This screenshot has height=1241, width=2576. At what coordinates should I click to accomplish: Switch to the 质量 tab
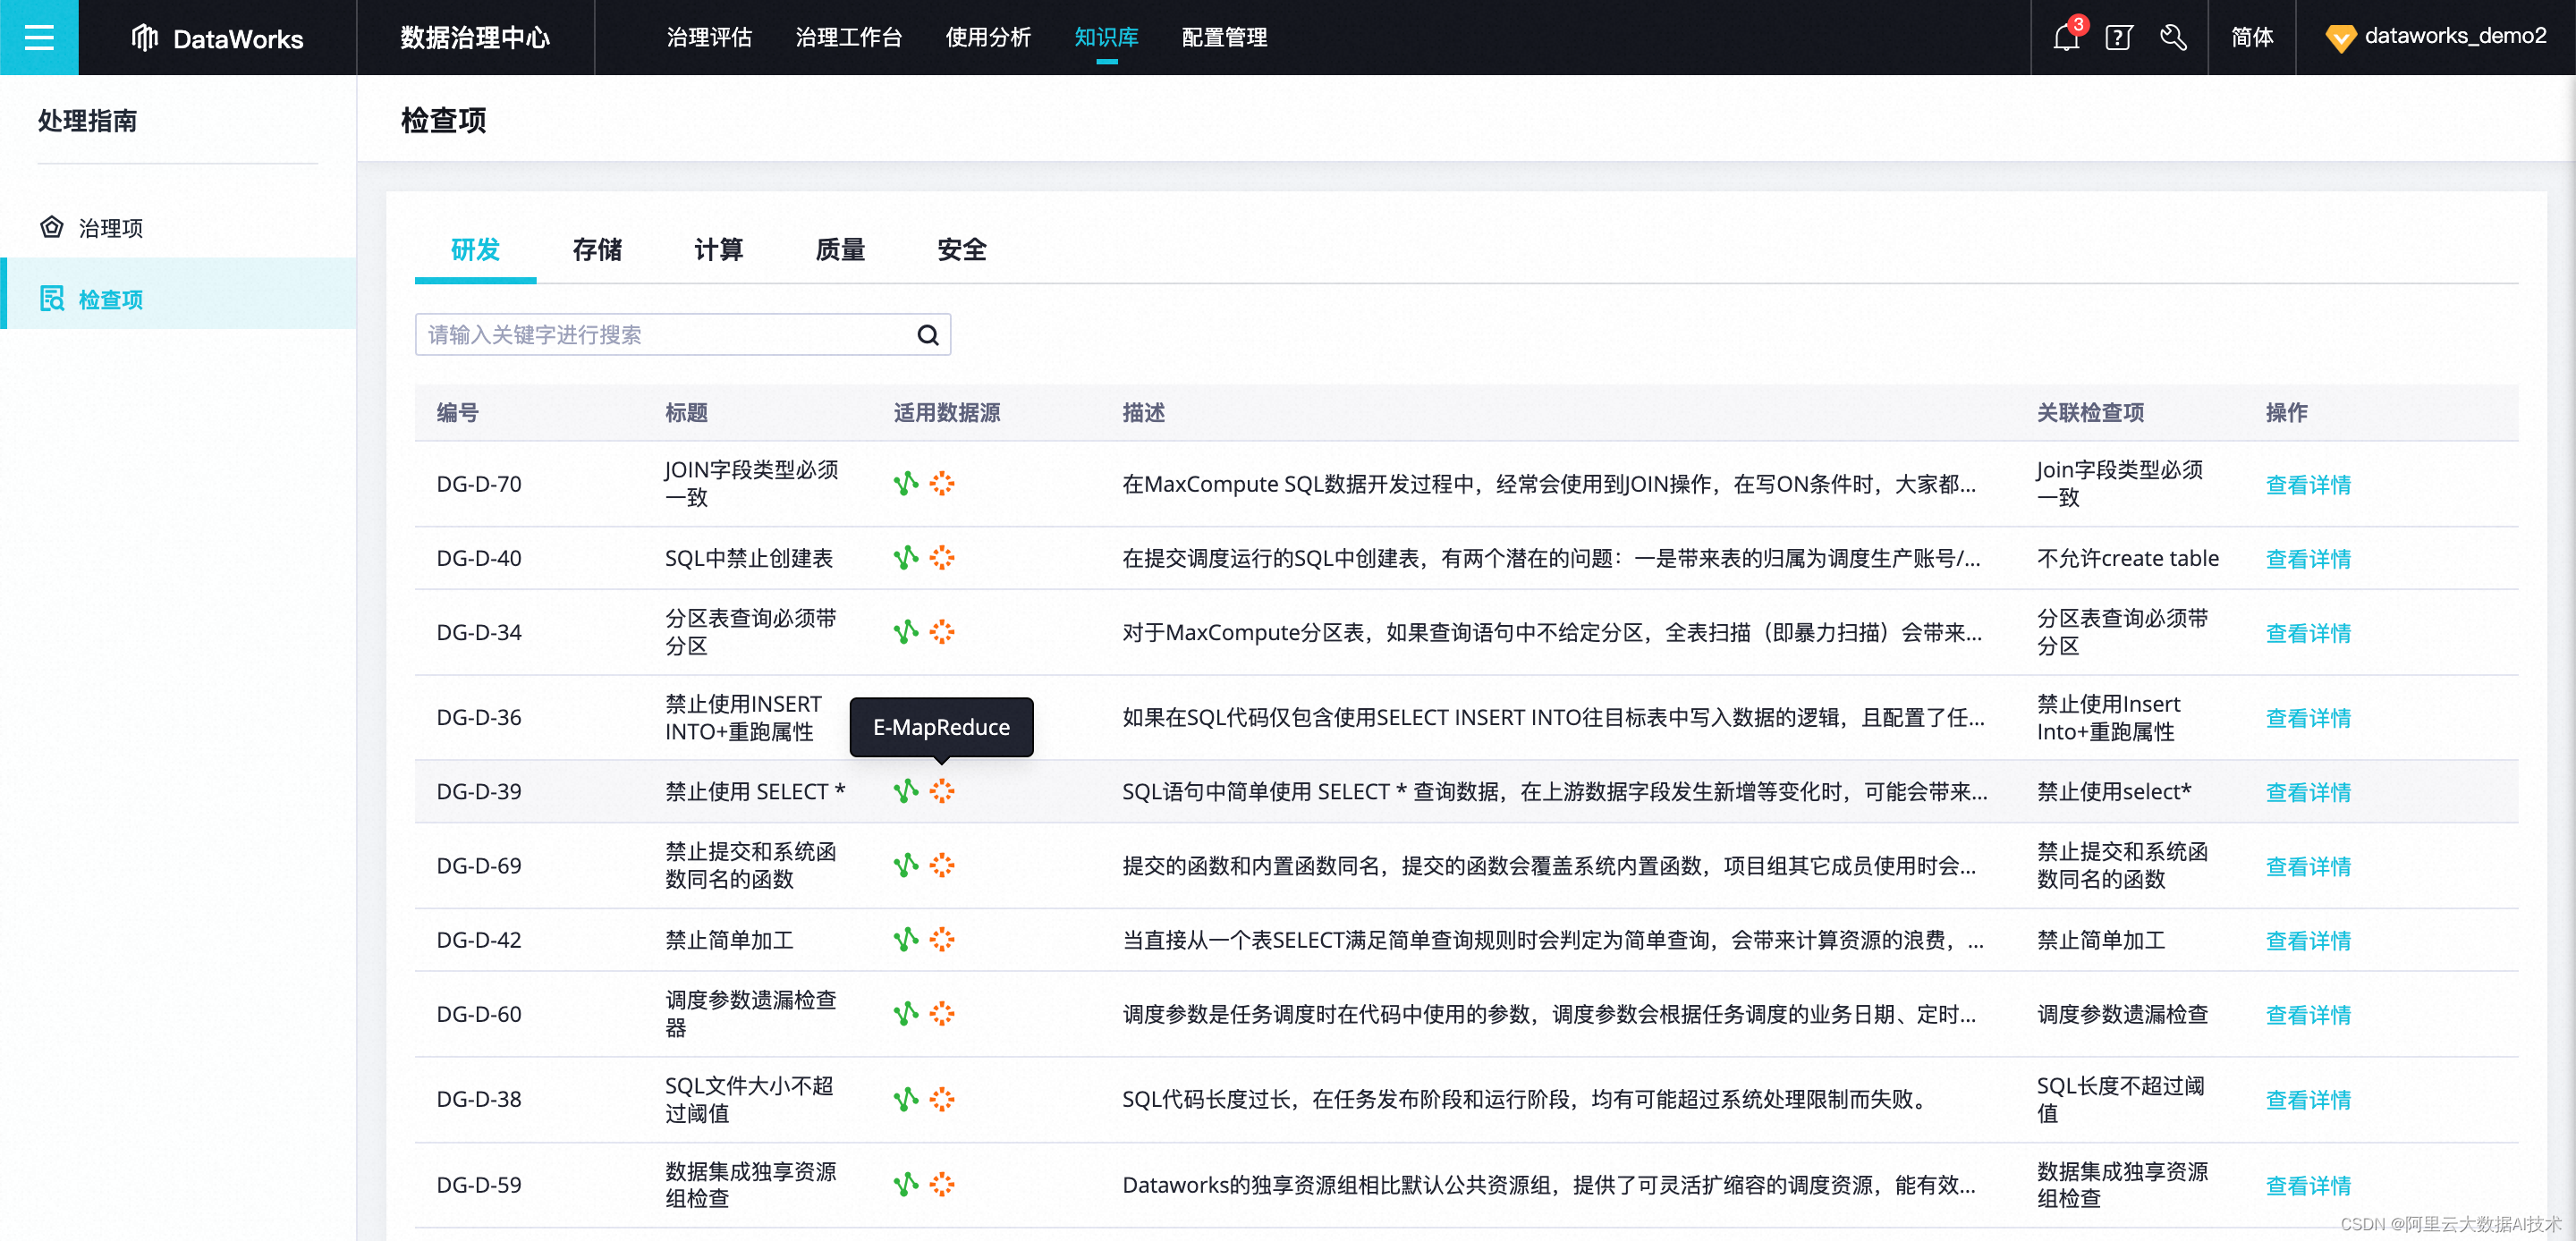click(x=841, y=250)
